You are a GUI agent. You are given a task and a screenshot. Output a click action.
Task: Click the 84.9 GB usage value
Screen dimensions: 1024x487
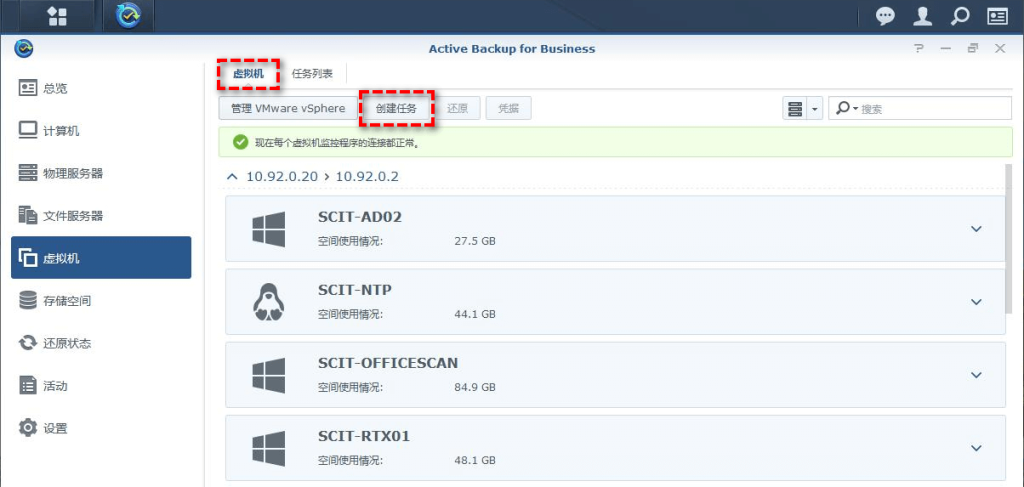coord(475,387)
